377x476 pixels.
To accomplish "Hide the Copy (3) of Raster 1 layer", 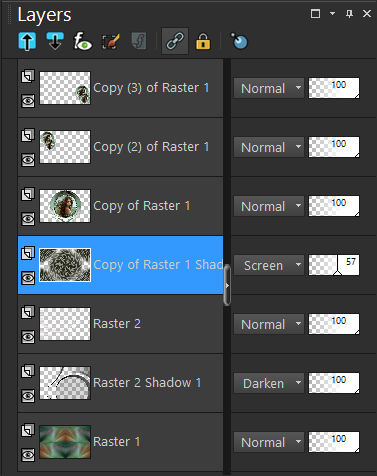I will [x=28, y=101].
